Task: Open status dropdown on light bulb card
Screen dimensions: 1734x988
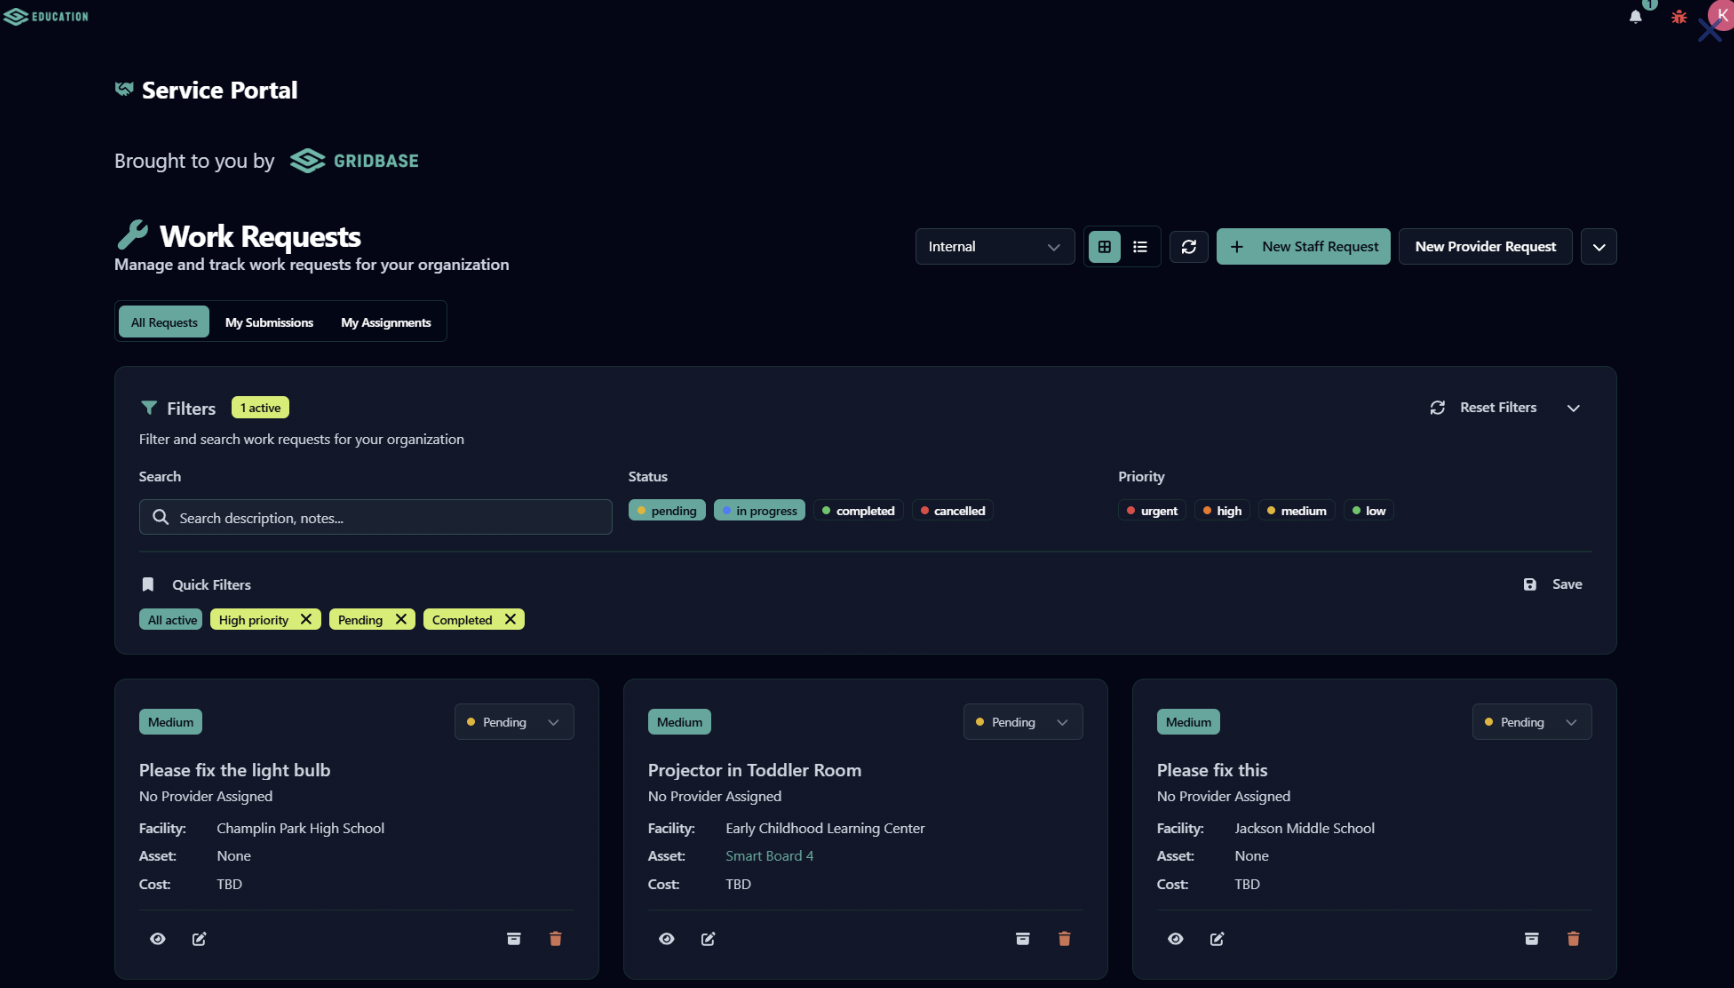Action: click(514, 722)
